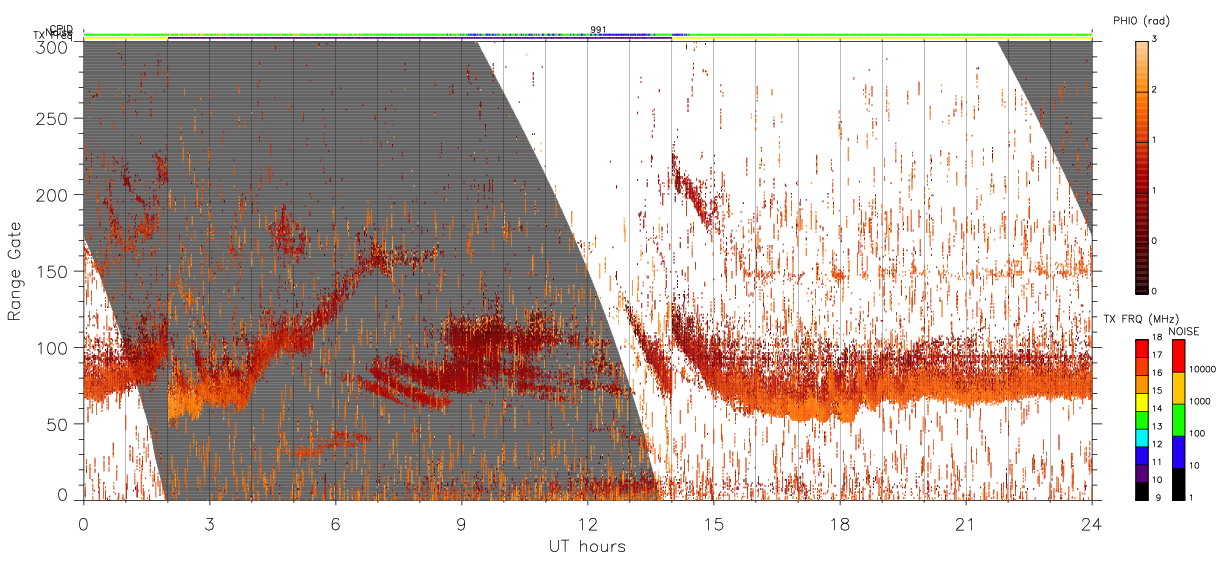Click the 3 tick on the UT hours axis
The width and height of the screenshot is (1228, 567).
point(209,524)
